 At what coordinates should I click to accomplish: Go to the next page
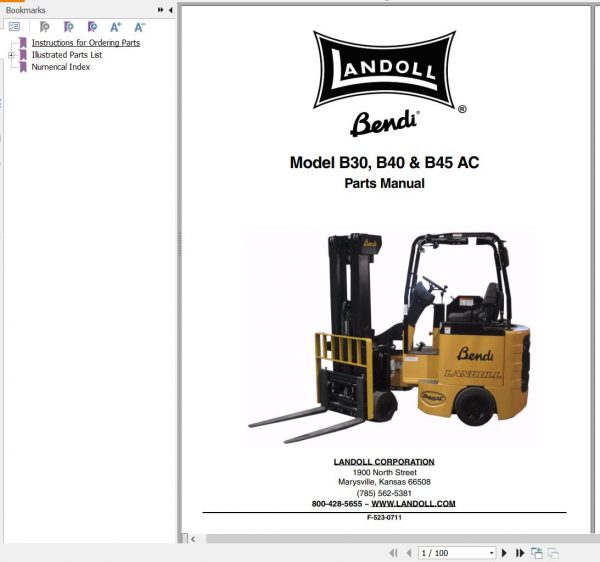pos(504,553)
